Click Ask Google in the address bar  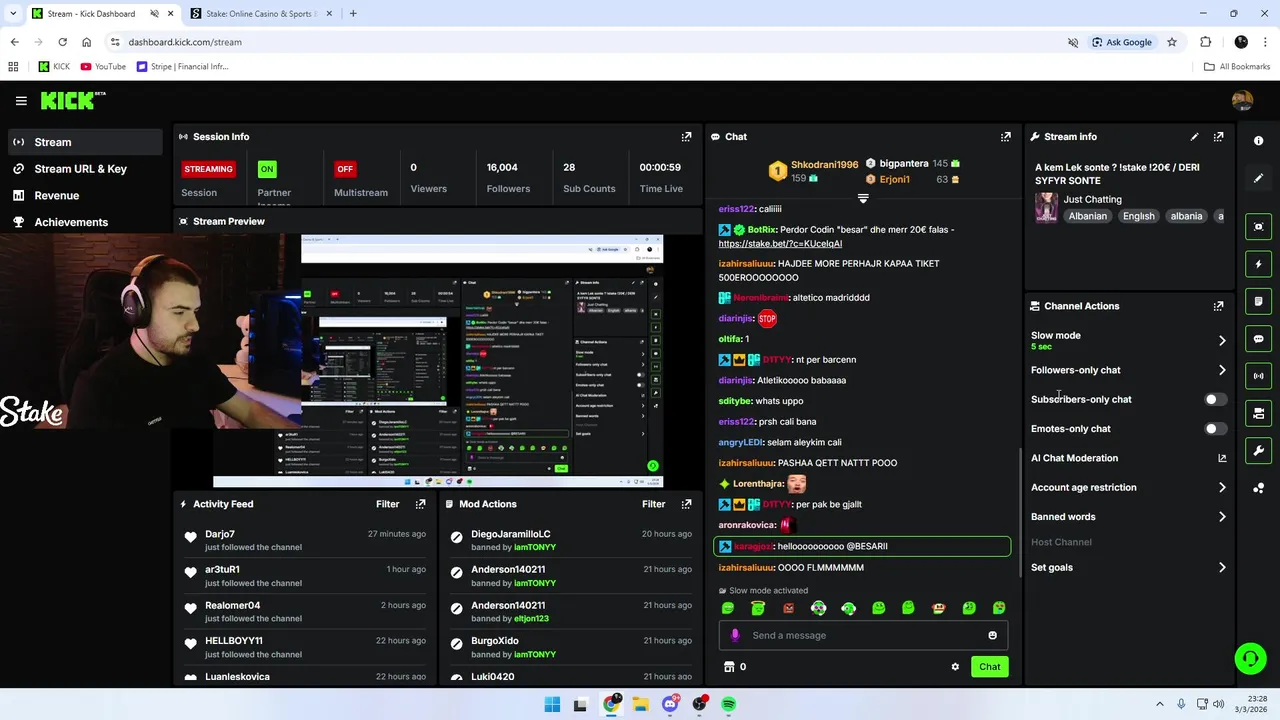click(x=1122, y=42)
